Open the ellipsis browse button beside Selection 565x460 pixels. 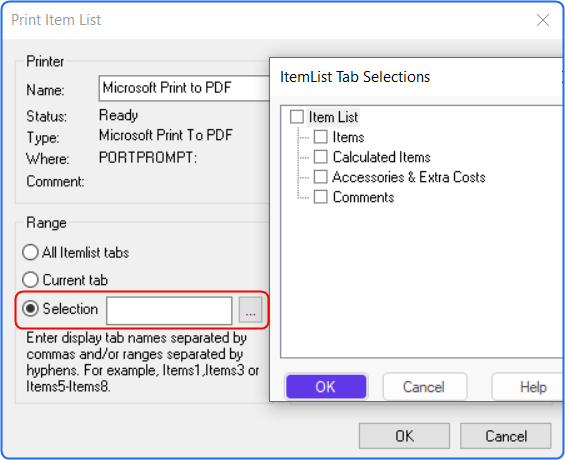tap(250, 310)
